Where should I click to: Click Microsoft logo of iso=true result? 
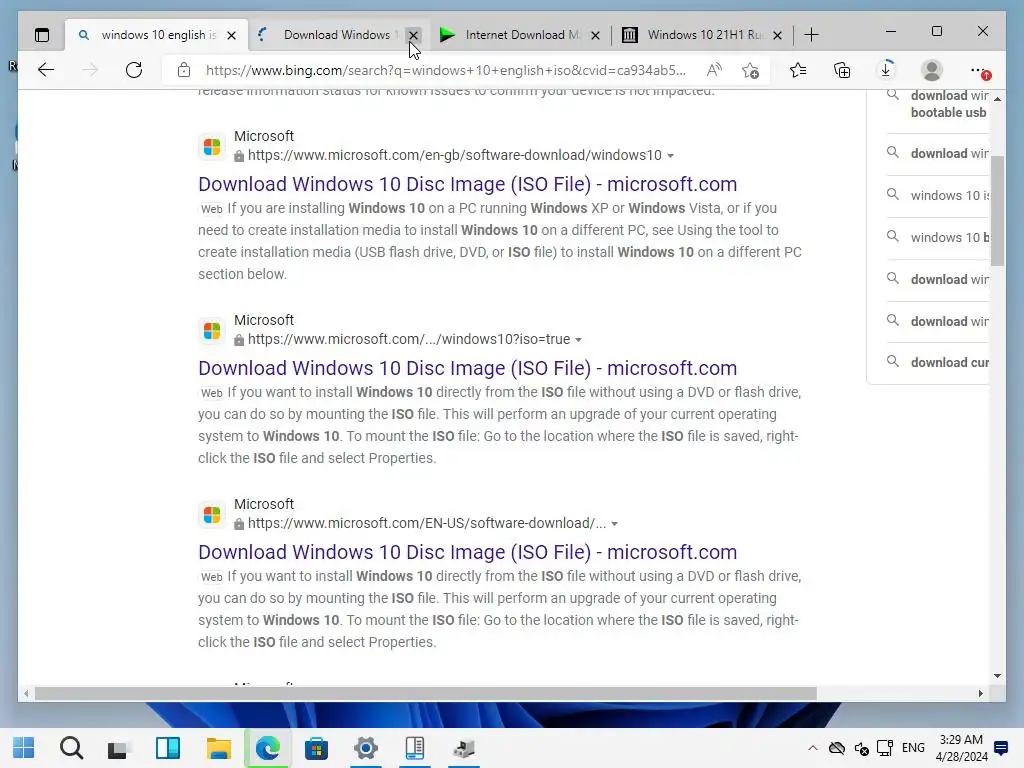(x=212, y=330)
